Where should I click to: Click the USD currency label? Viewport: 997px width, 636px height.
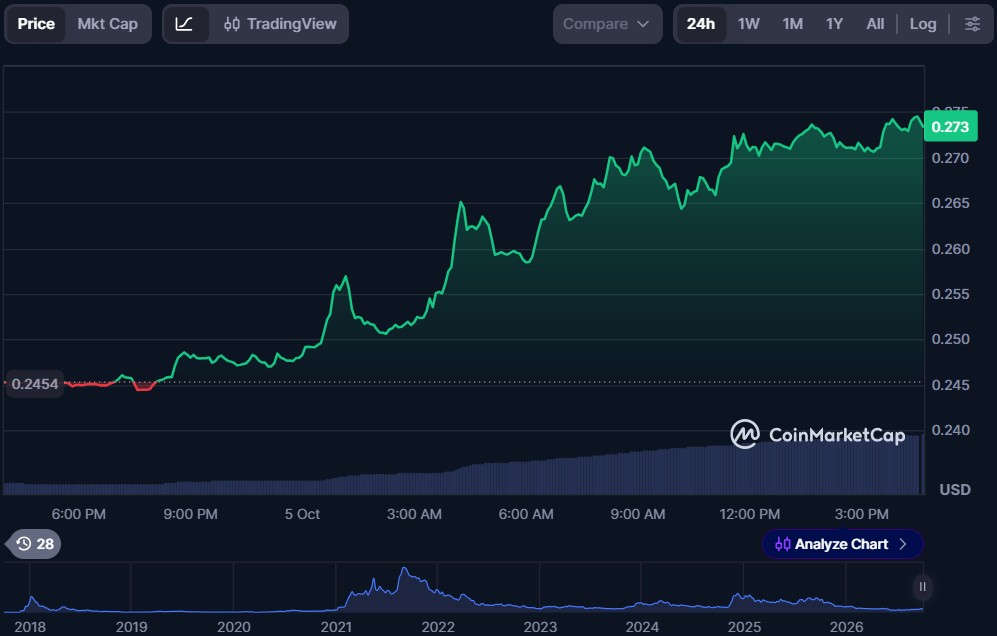point(955,490)
